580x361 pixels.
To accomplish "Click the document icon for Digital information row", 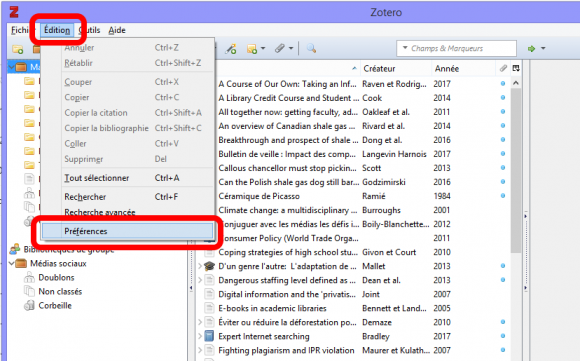I will coord(209,294).
